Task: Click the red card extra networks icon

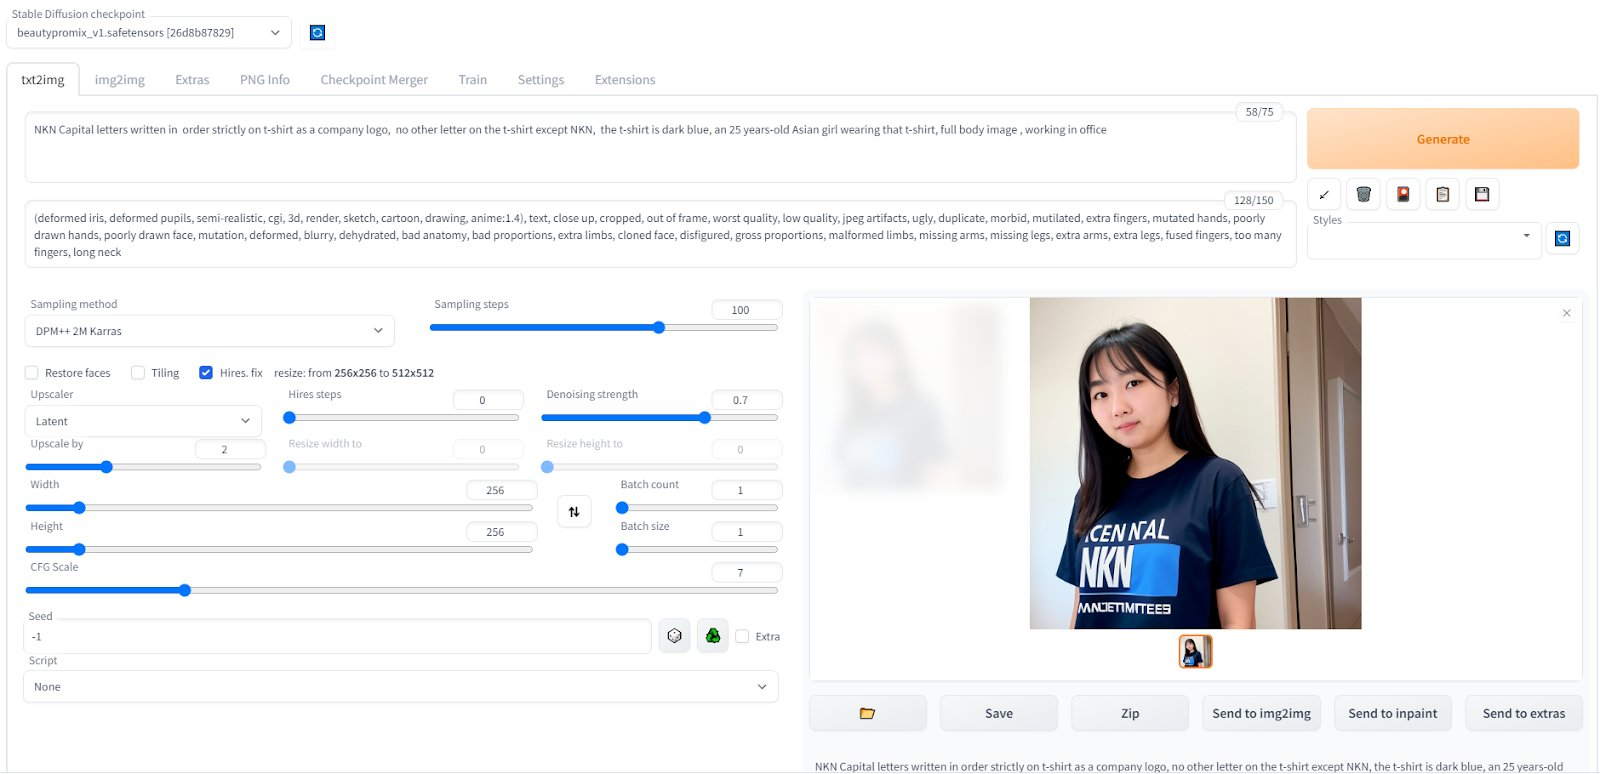Action: pyautogui.click(x=1403, y=195)
